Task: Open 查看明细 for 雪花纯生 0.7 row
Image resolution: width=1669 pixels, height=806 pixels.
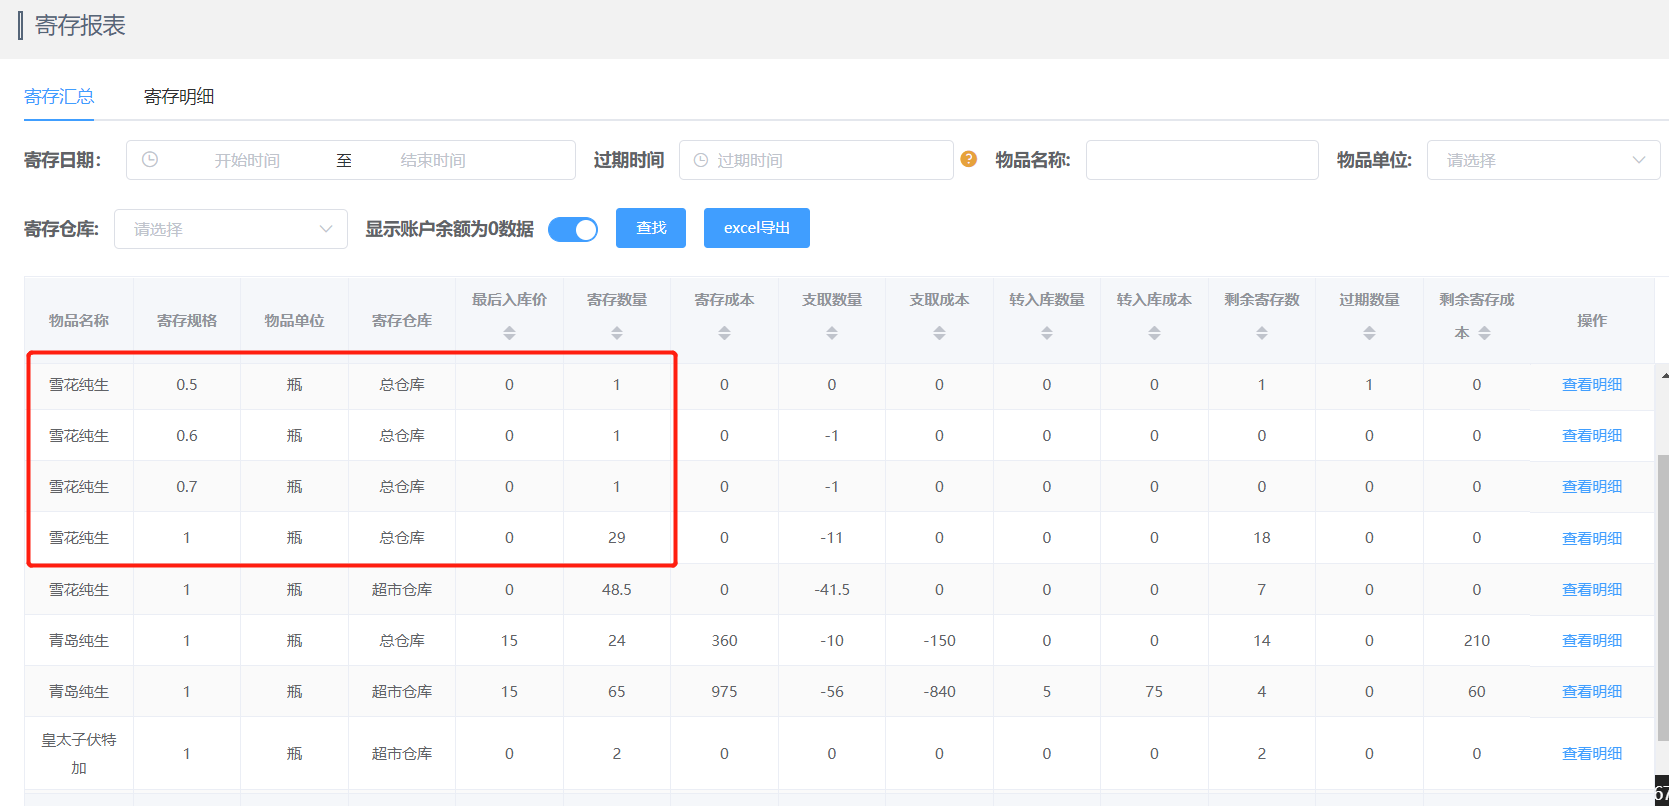Action: [1592, 487]
